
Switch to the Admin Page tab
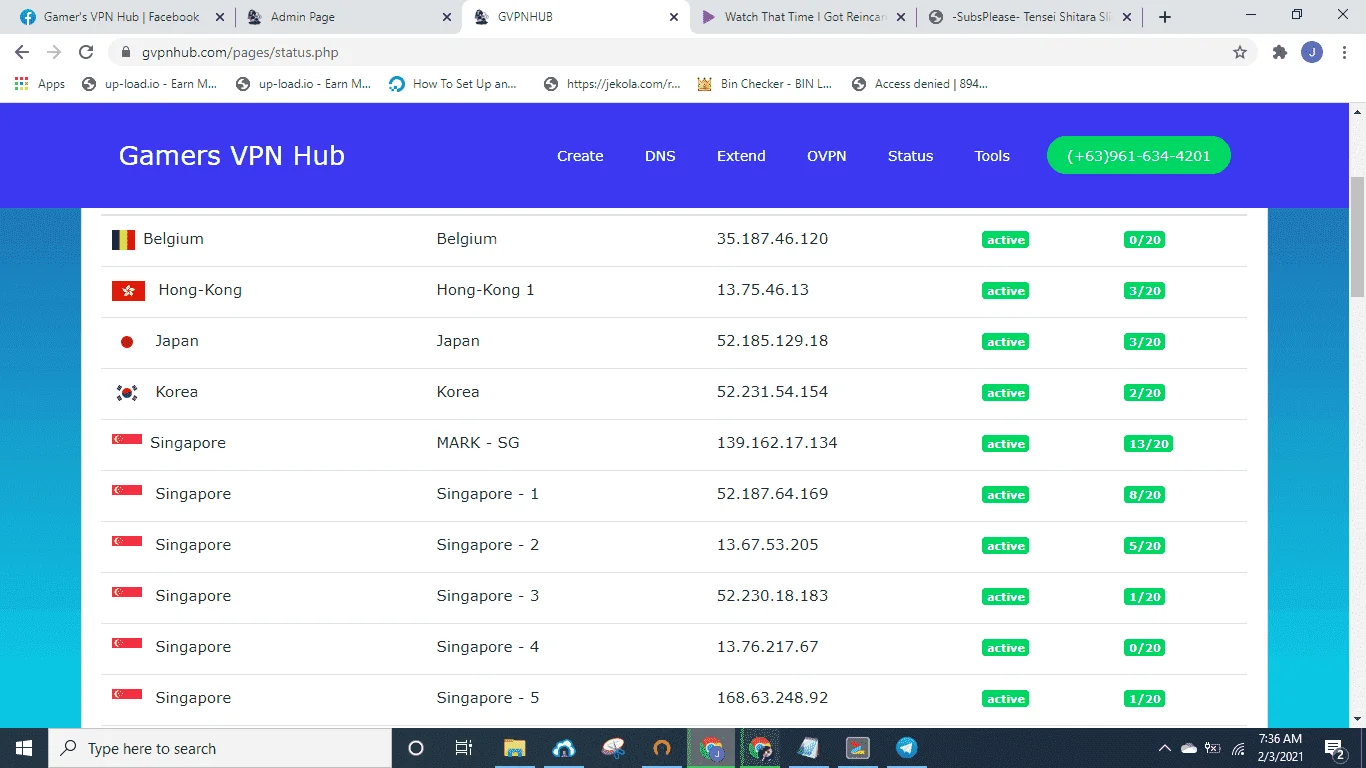[349, 17]
